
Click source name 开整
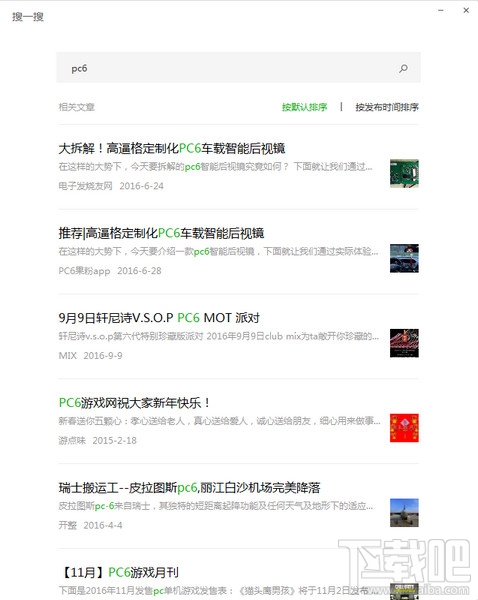[x=67, y=525]
